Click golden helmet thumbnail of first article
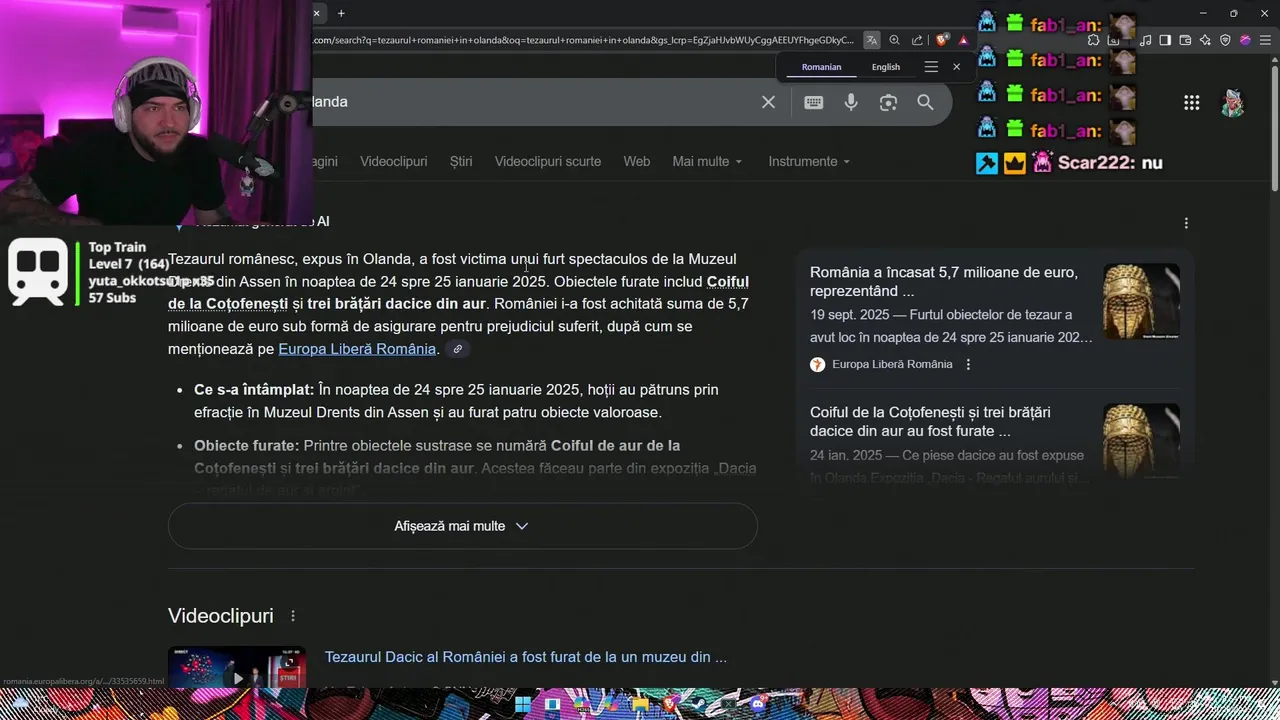 click(x=1141, y=301)
